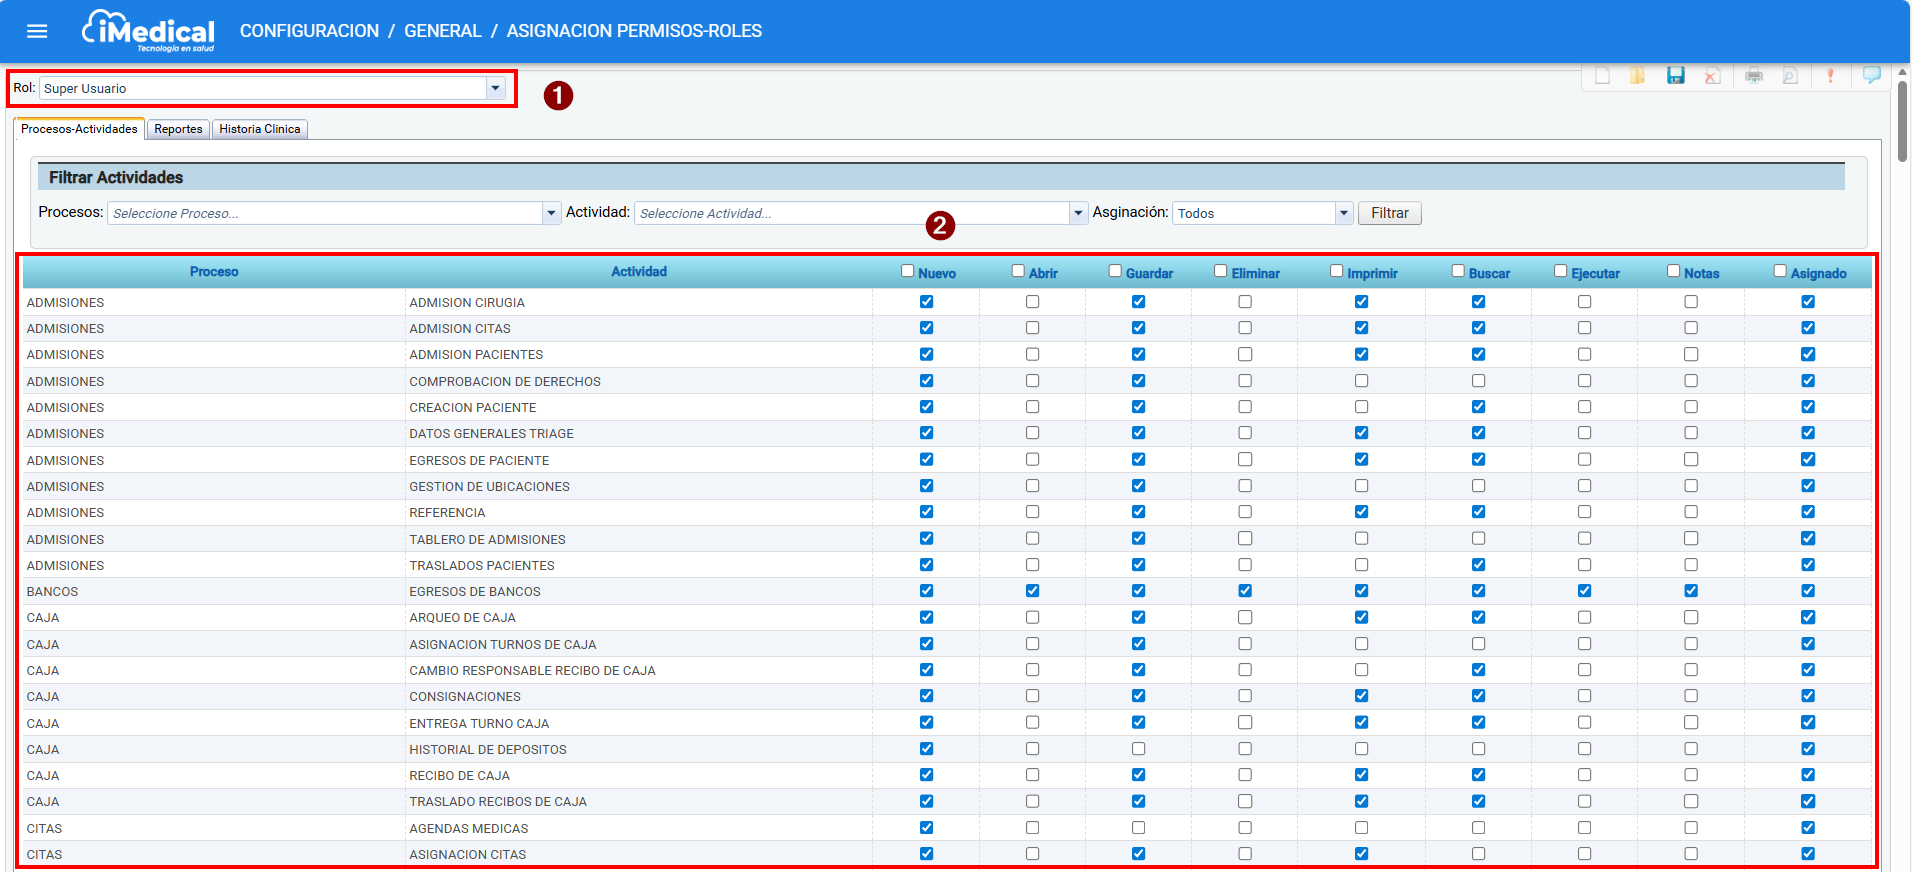Uncheck Asignado for EGRESOS DE BANCOS row
Screen dimensions: 1912x872
click(1808, 591)
